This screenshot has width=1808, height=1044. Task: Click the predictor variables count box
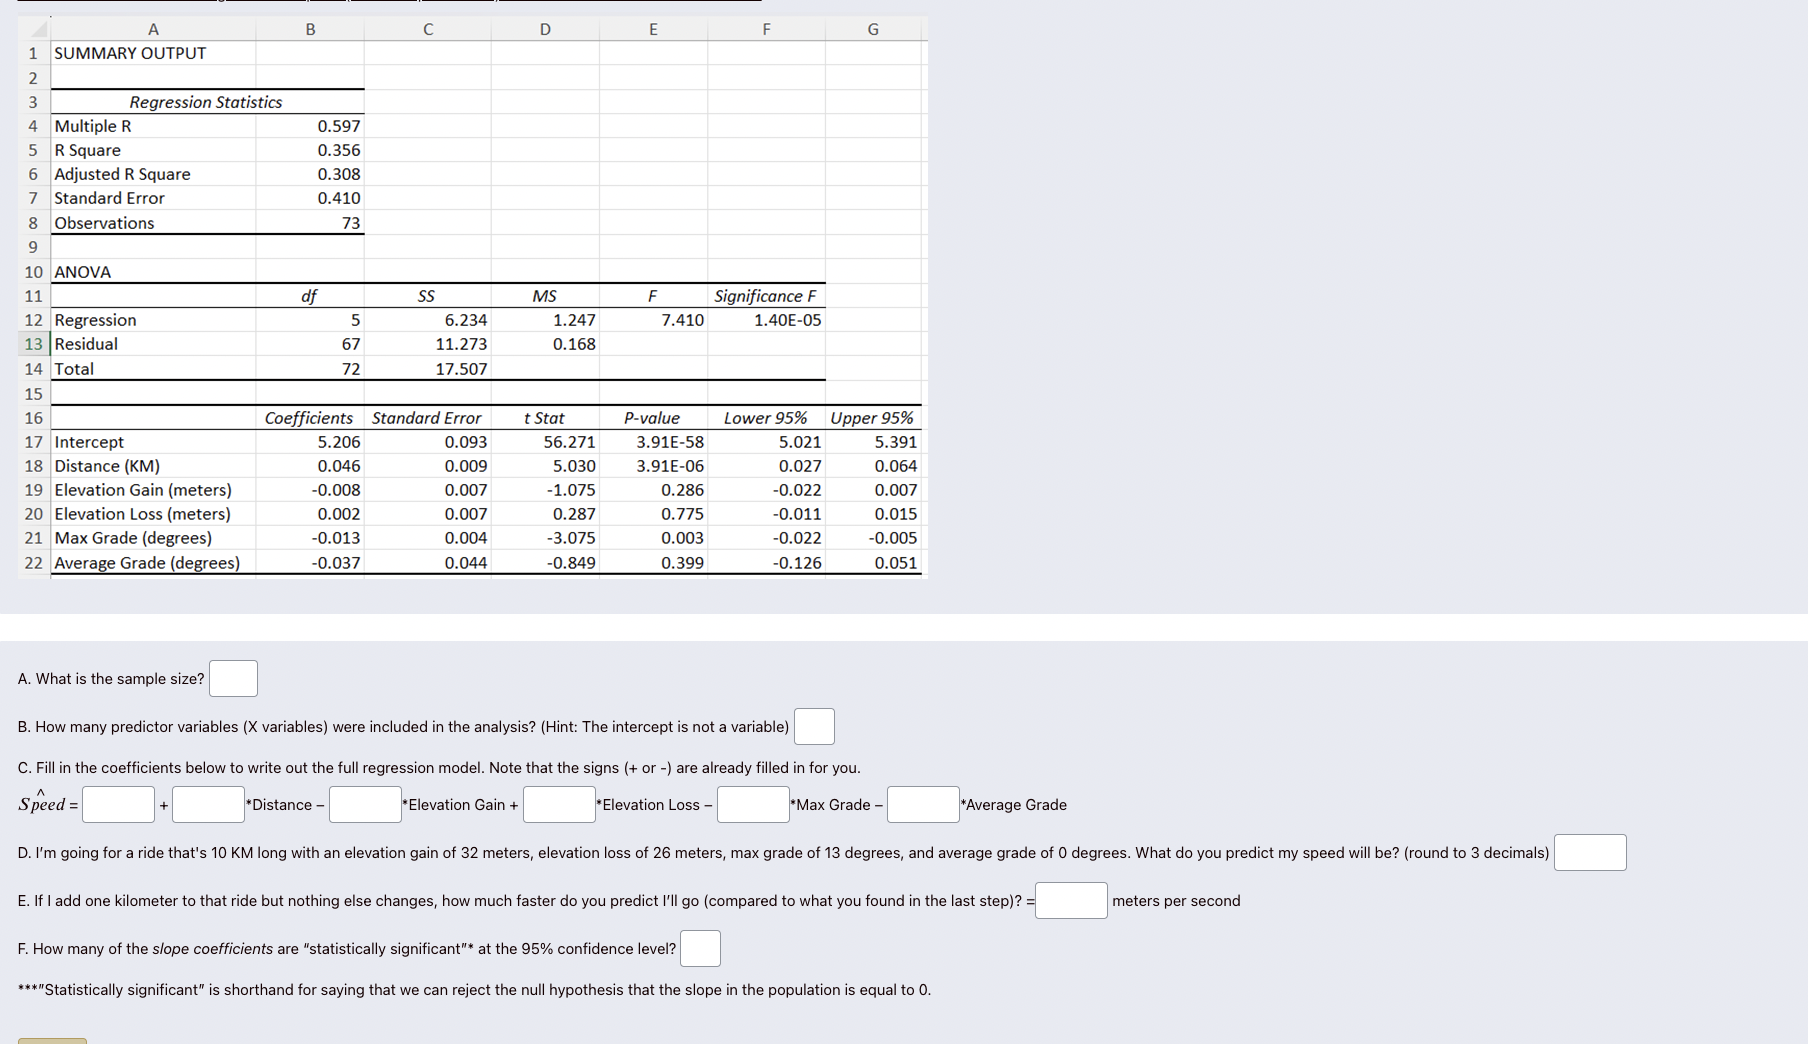[x=814, y=727]
